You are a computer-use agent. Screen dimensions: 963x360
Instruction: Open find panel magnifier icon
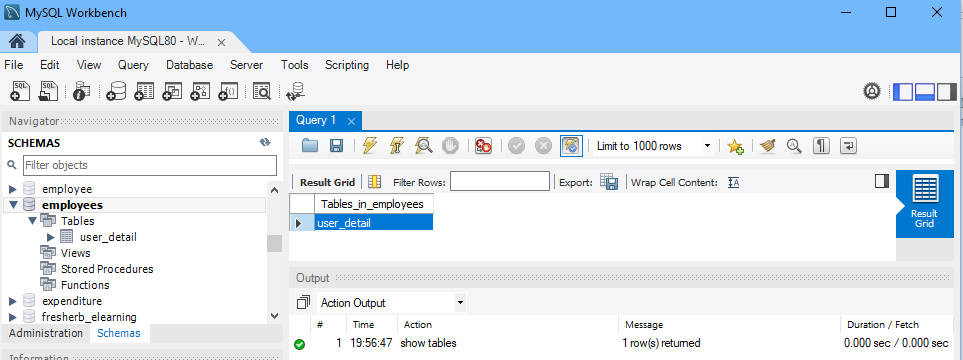pos(795,146)
